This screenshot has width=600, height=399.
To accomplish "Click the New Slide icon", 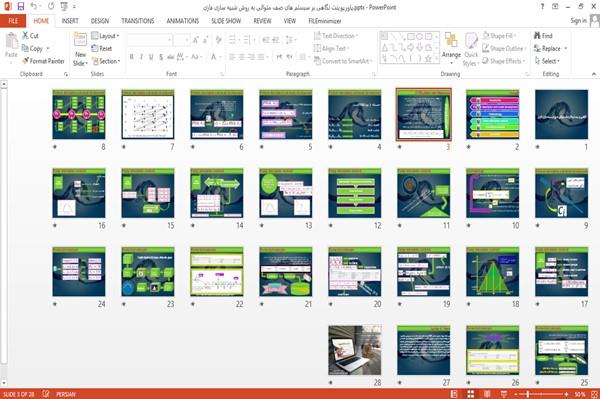I will (80, 40).
